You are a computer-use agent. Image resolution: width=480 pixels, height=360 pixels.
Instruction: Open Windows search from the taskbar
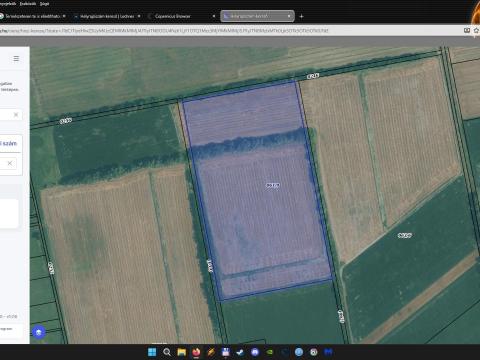[x=167, y=352]
